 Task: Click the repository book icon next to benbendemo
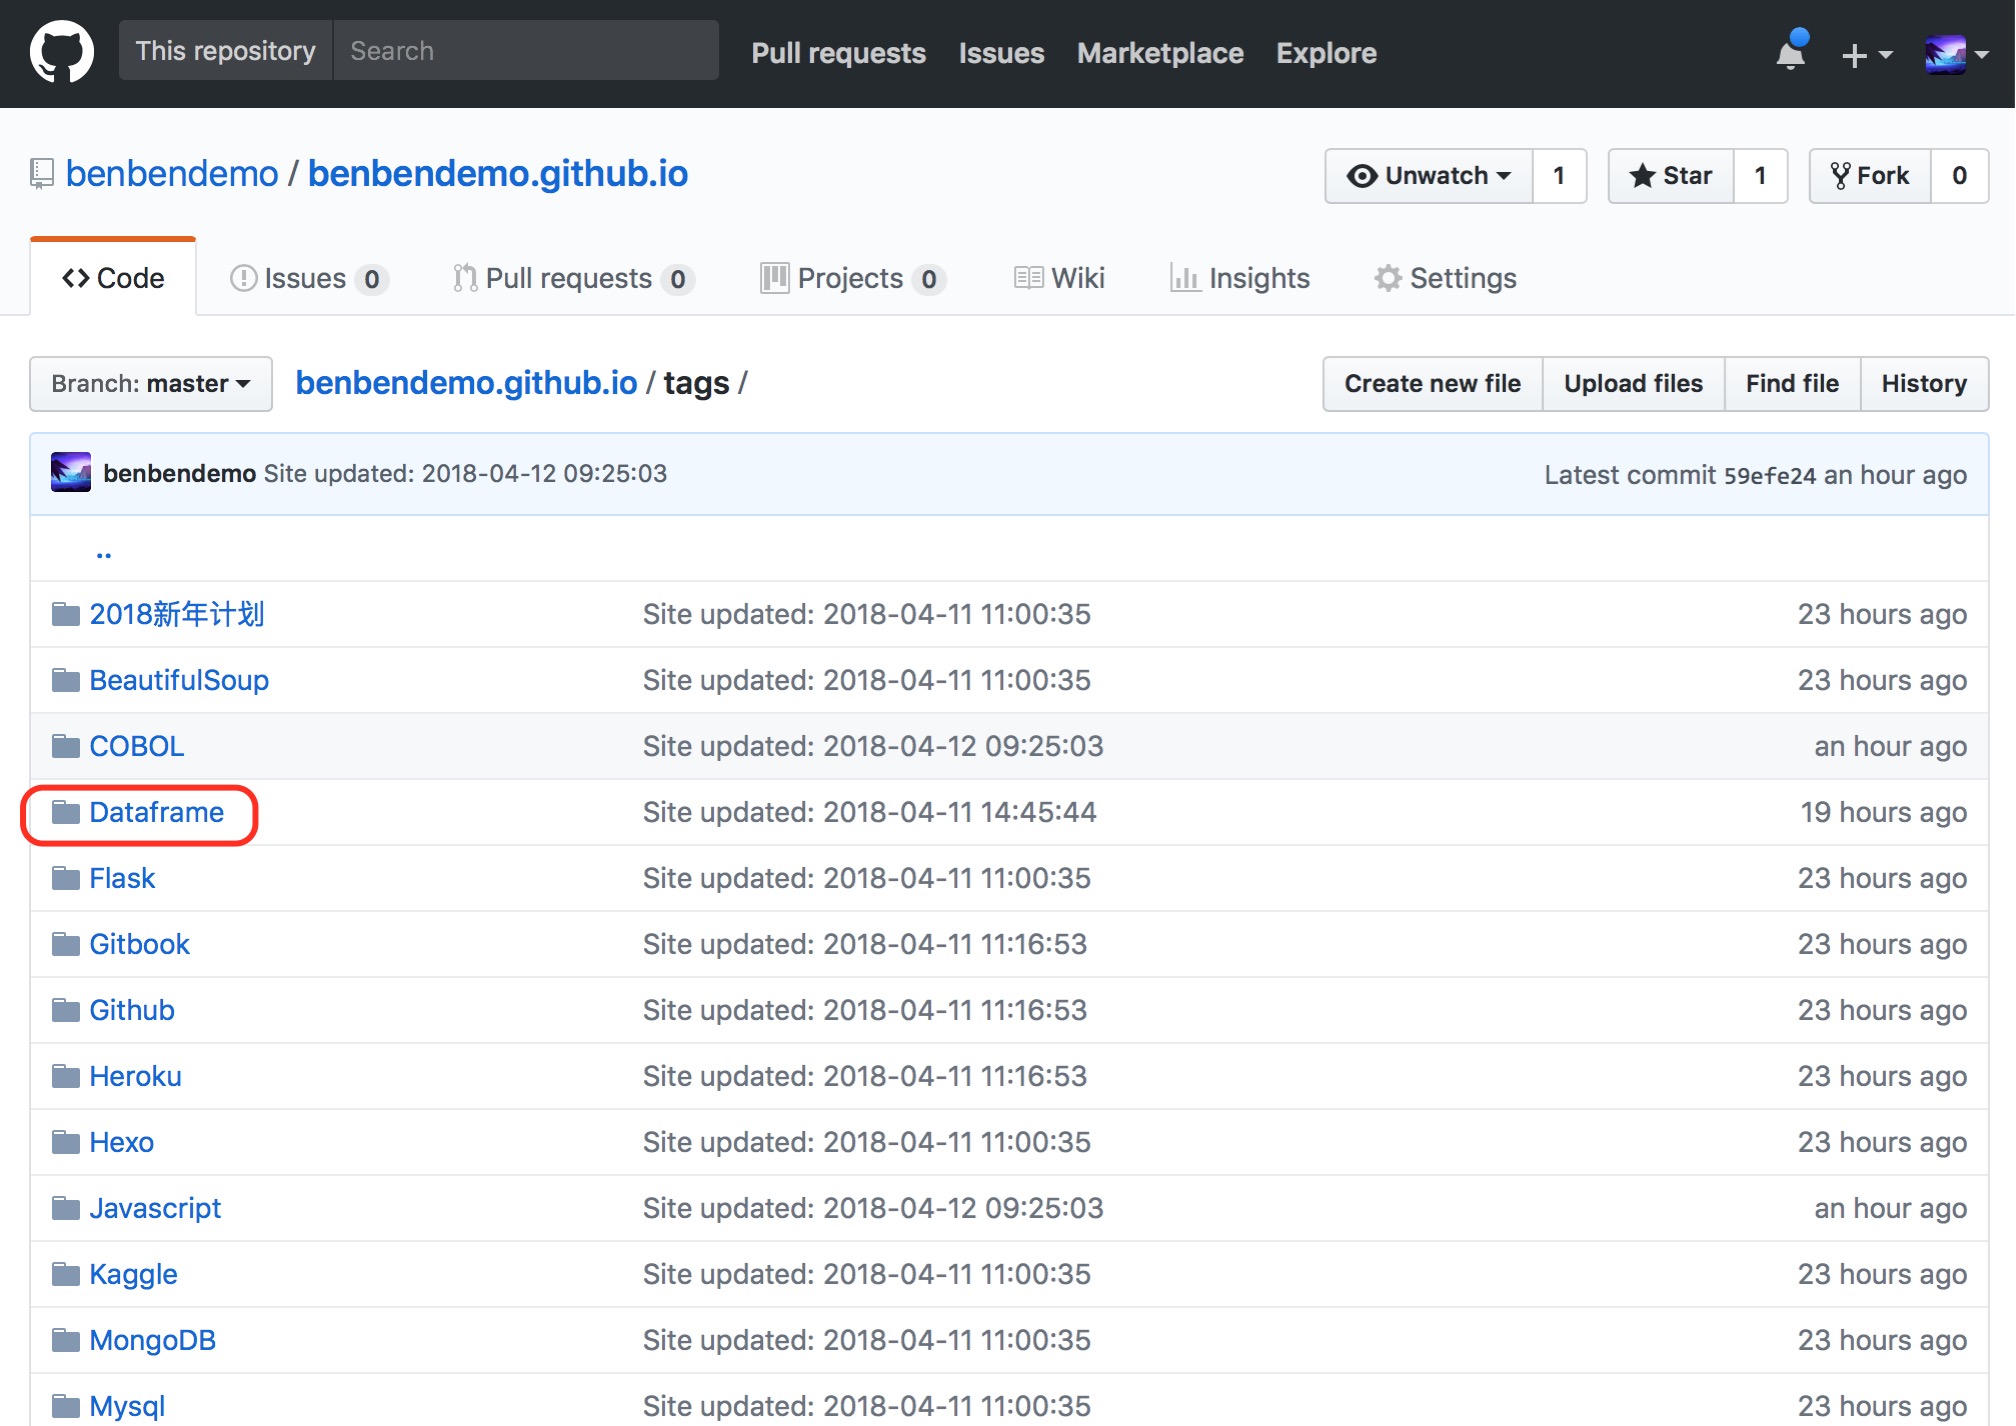coord(40,172)
